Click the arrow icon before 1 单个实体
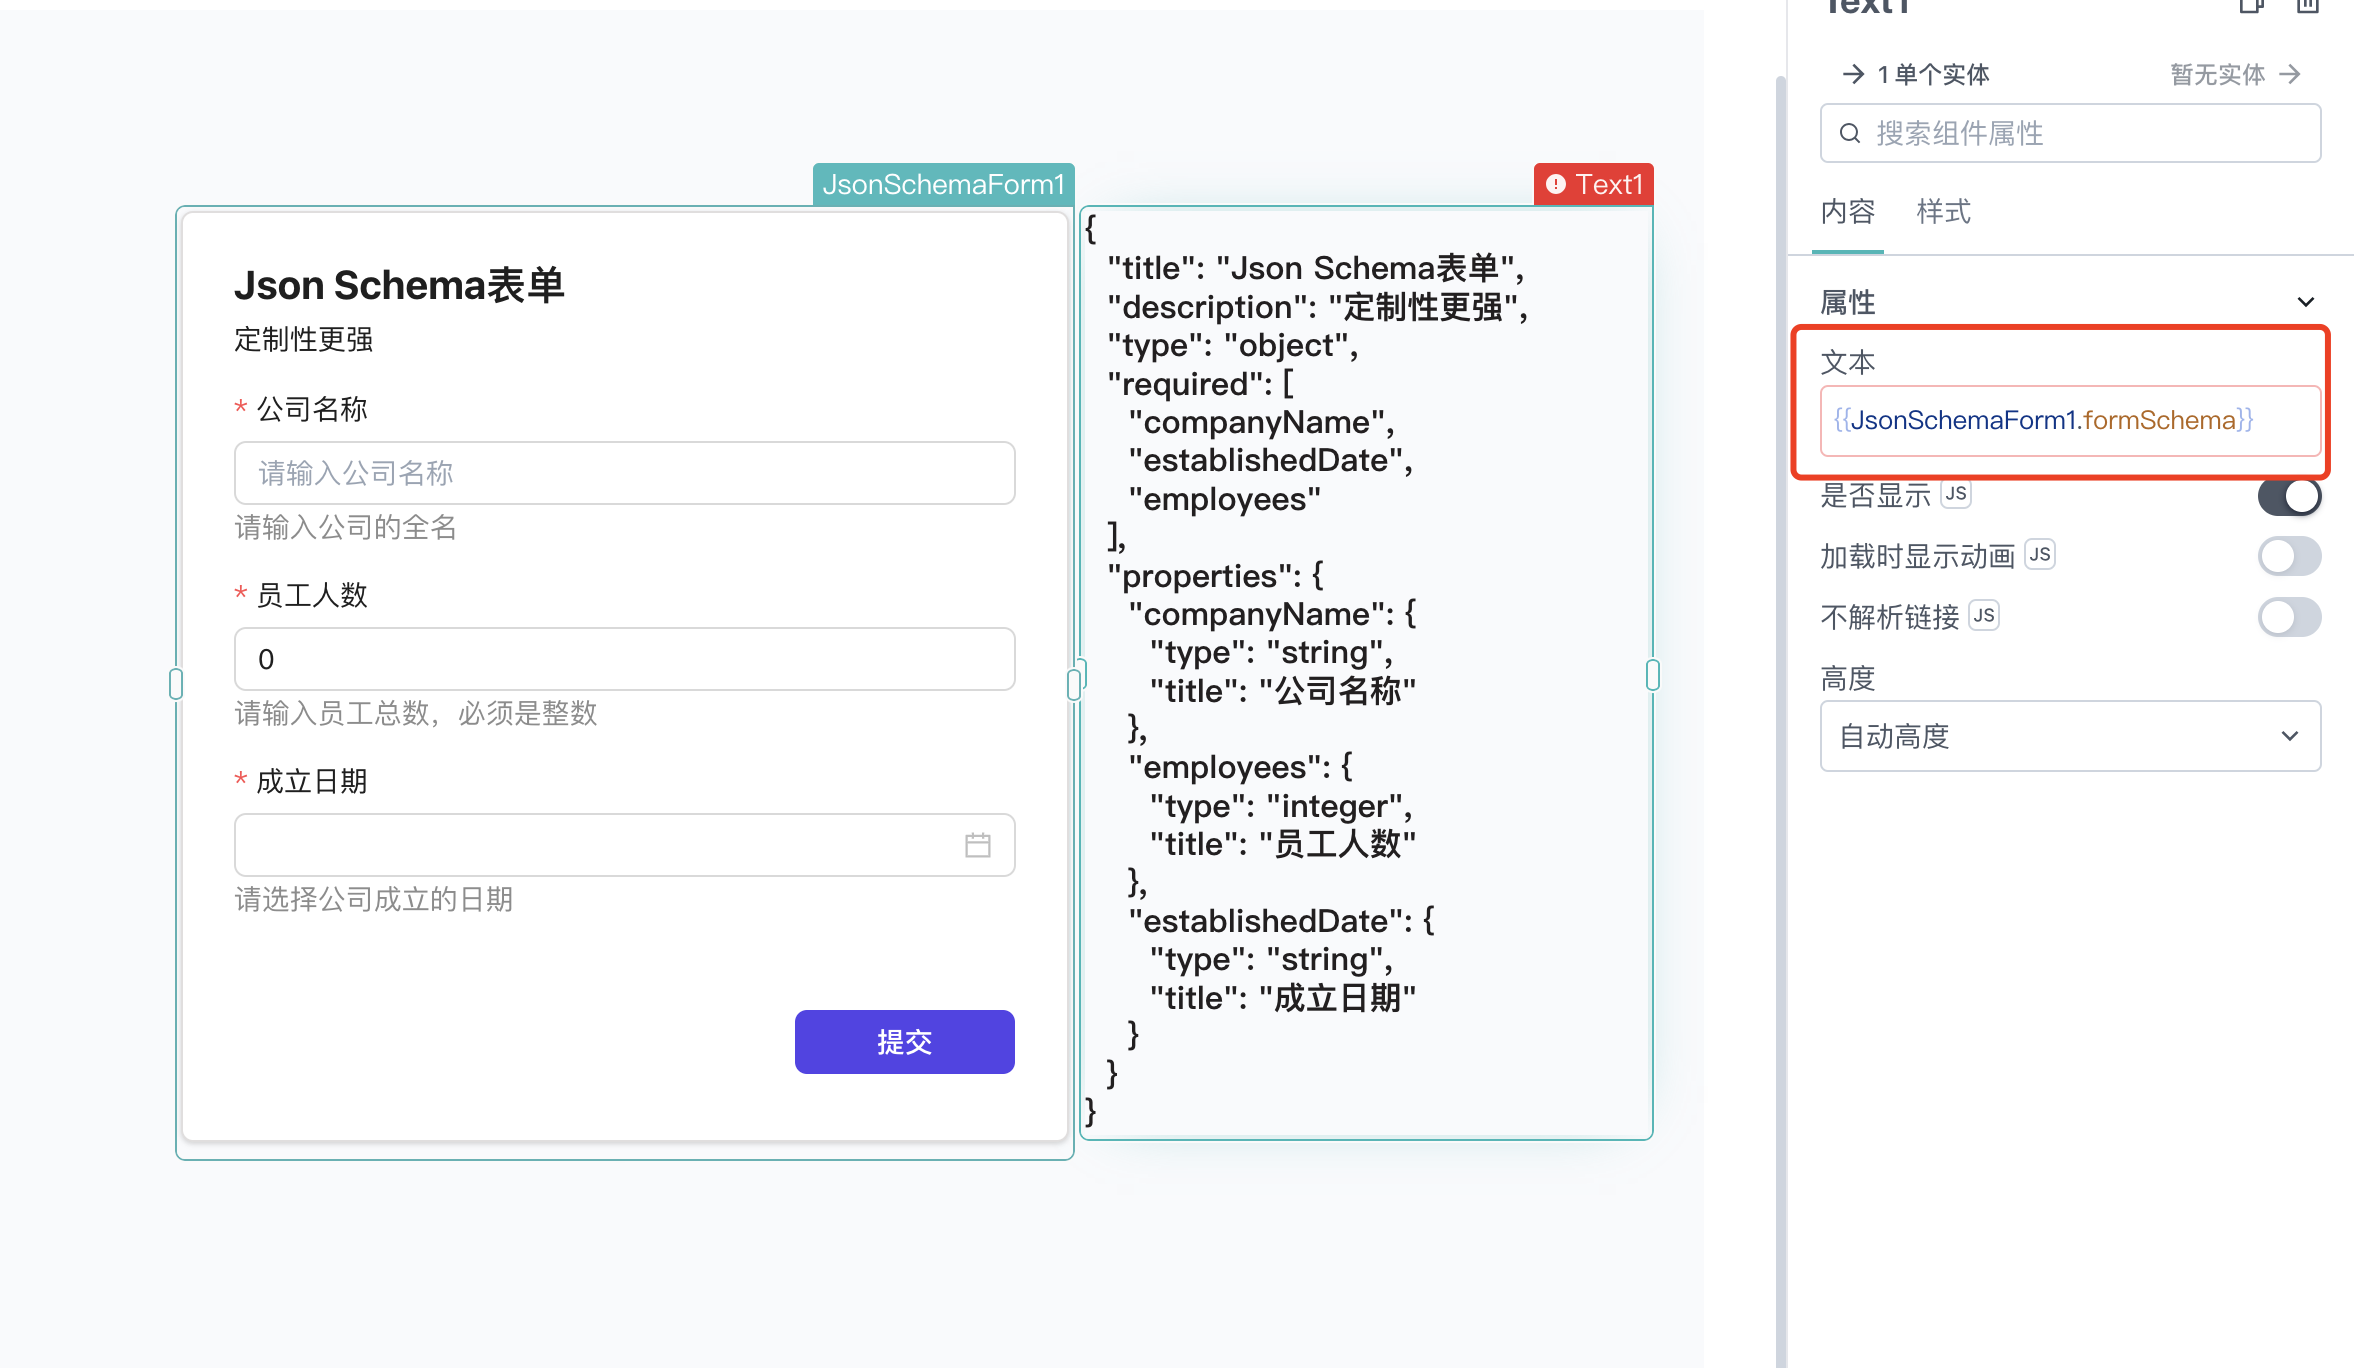This screenshot has width=2360, height=1368. [1853, 74]
